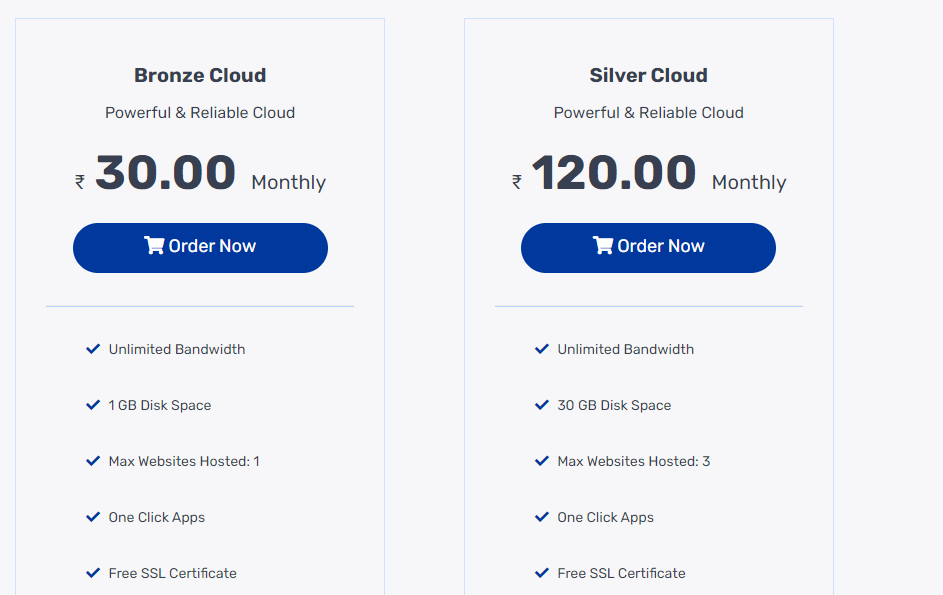Click the Silver Cloud Order Now button
This screenshot has width=943, height=595.
[x=648, y=247]
